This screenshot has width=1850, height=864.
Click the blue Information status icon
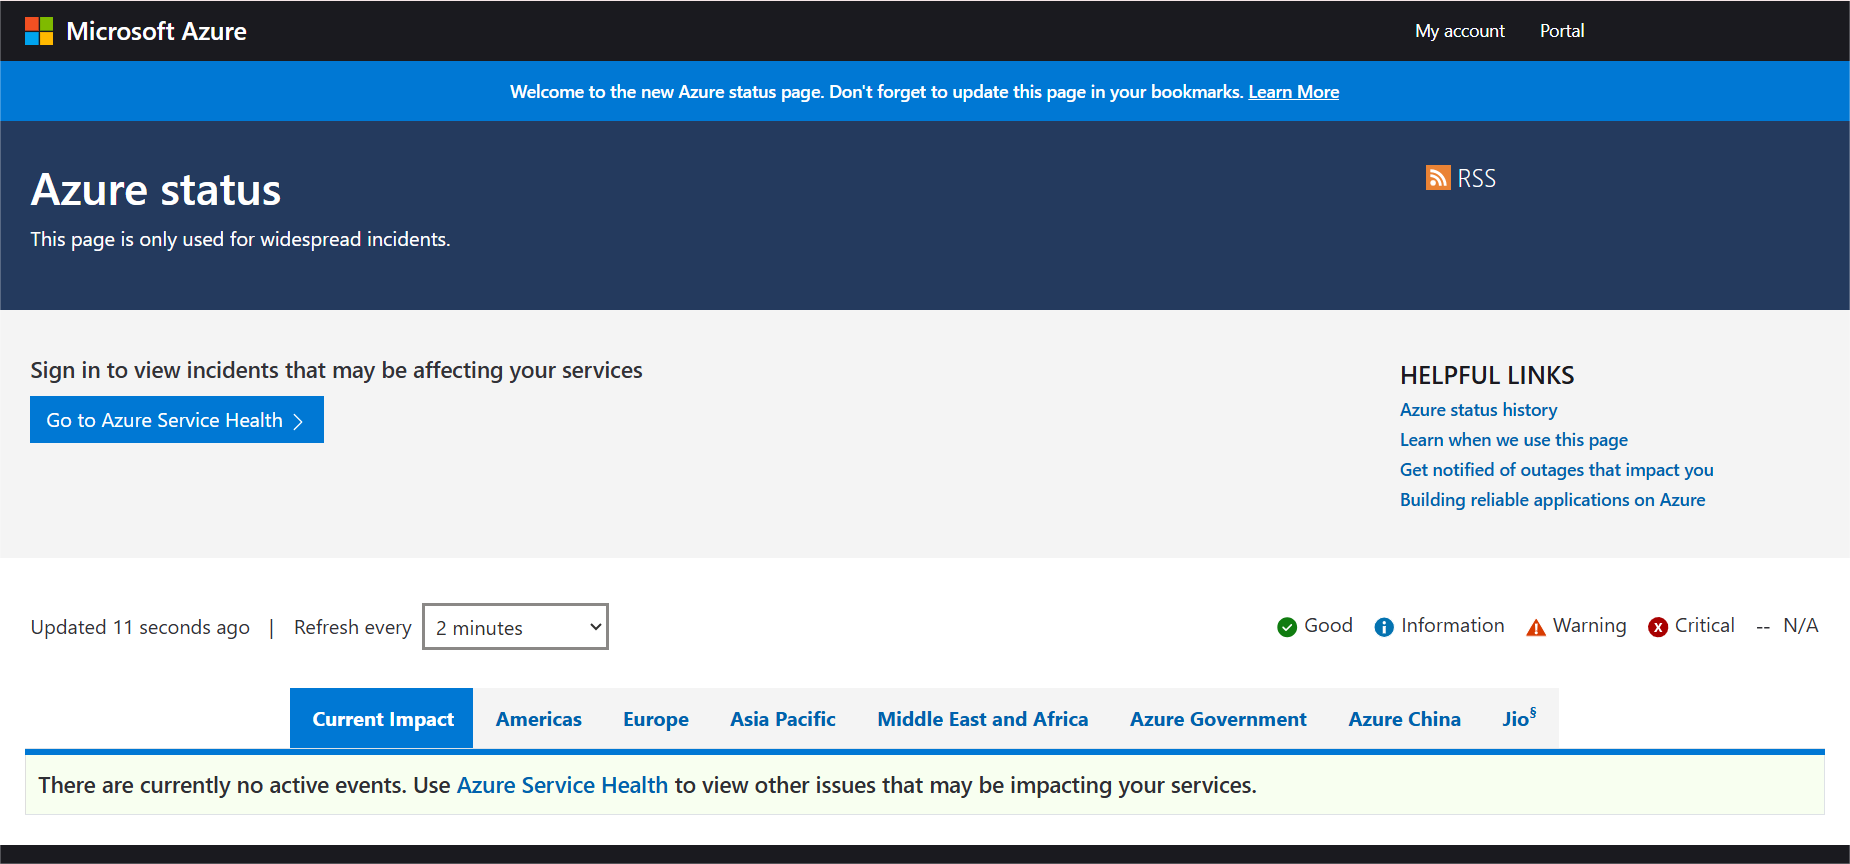pyautogui.click(x=1383, y=627)
